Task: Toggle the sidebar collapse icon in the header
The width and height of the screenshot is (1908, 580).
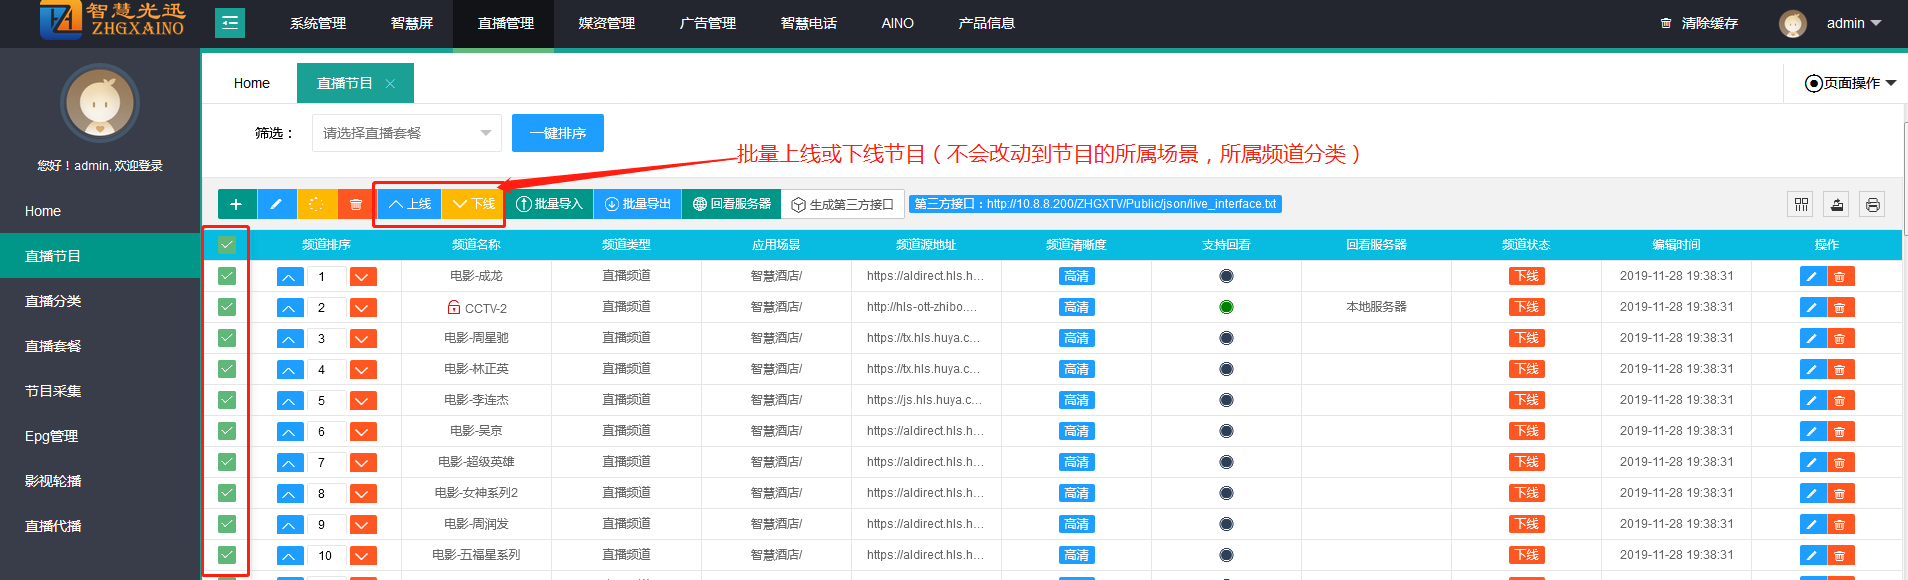Action: pos(230,22)
